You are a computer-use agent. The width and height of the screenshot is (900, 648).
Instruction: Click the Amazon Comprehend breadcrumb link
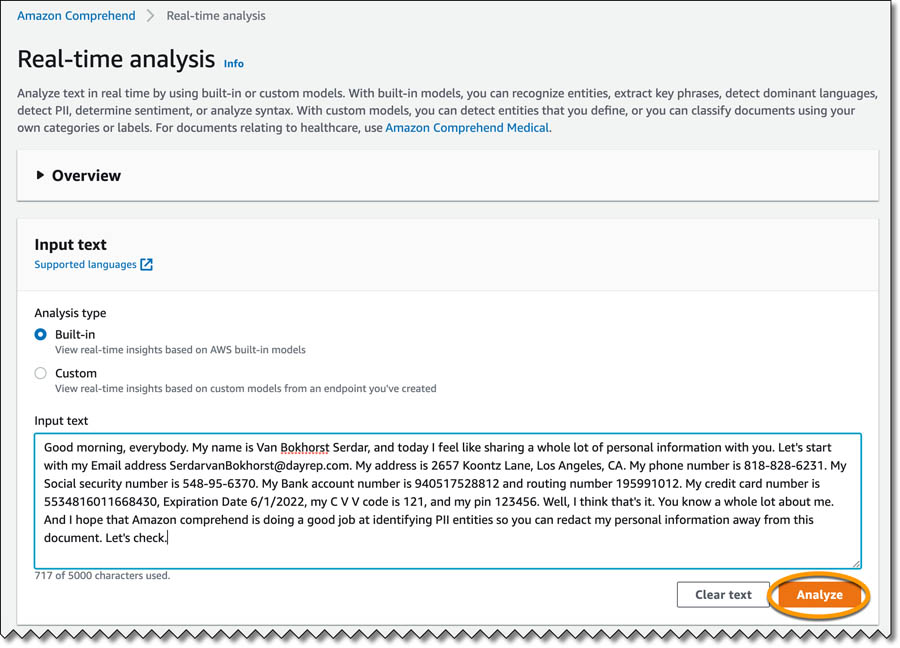pyautogui.click(x=77, y=16)
